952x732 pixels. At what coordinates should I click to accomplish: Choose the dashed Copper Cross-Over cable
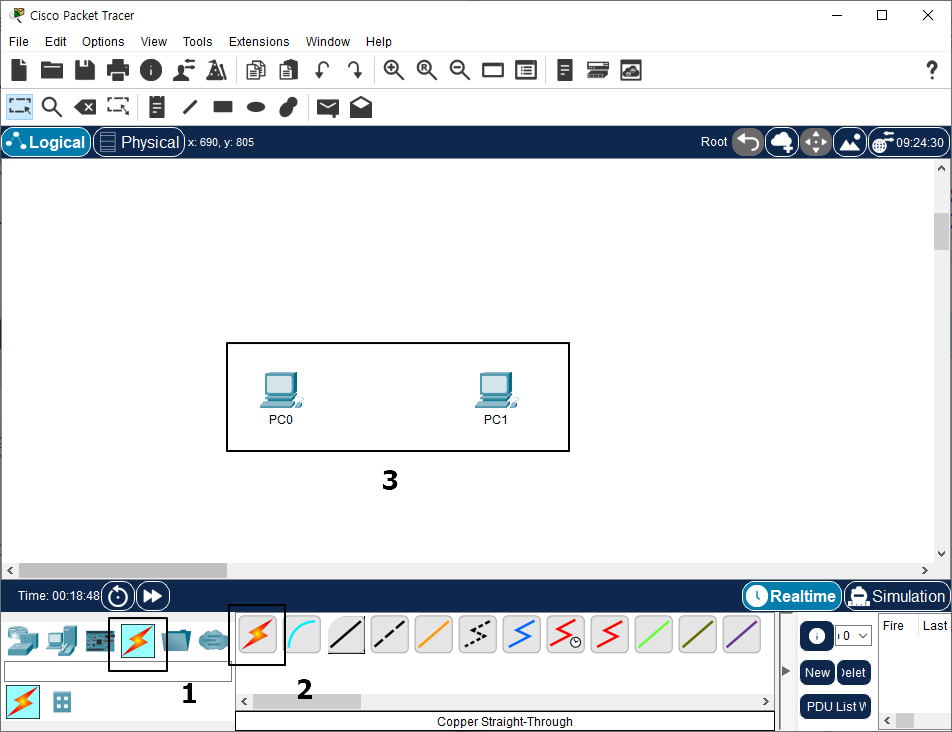tap(390, 635)
